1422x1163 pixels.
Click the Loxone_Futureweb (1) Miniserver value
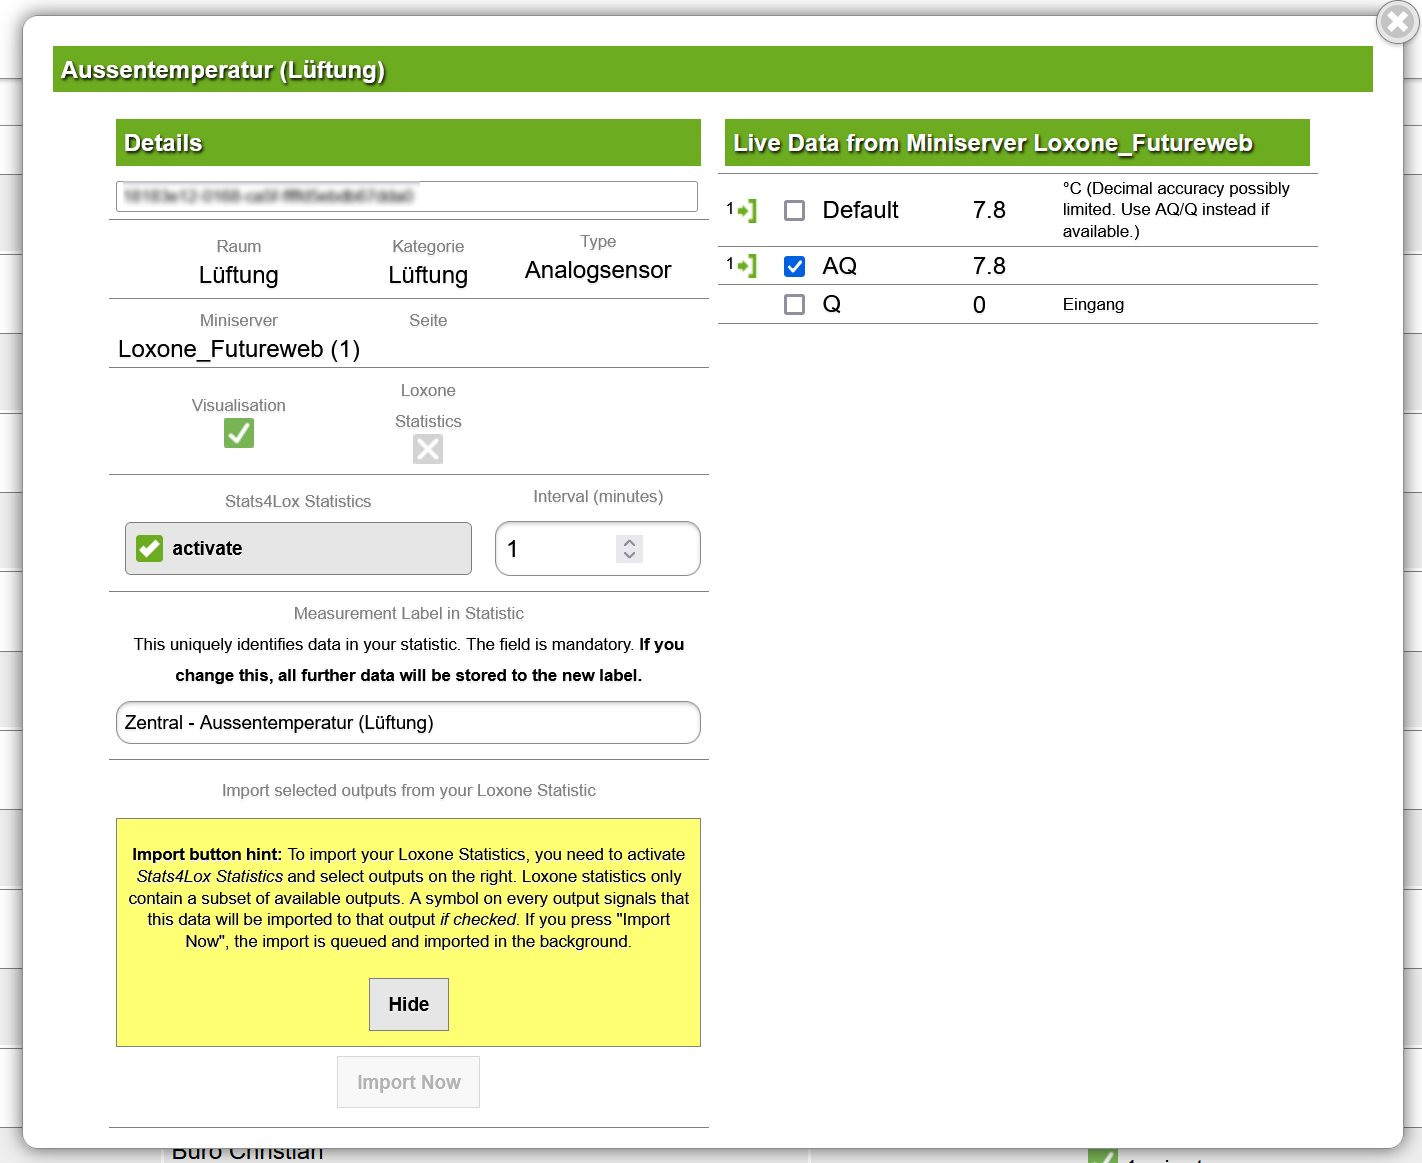point(239,349)
